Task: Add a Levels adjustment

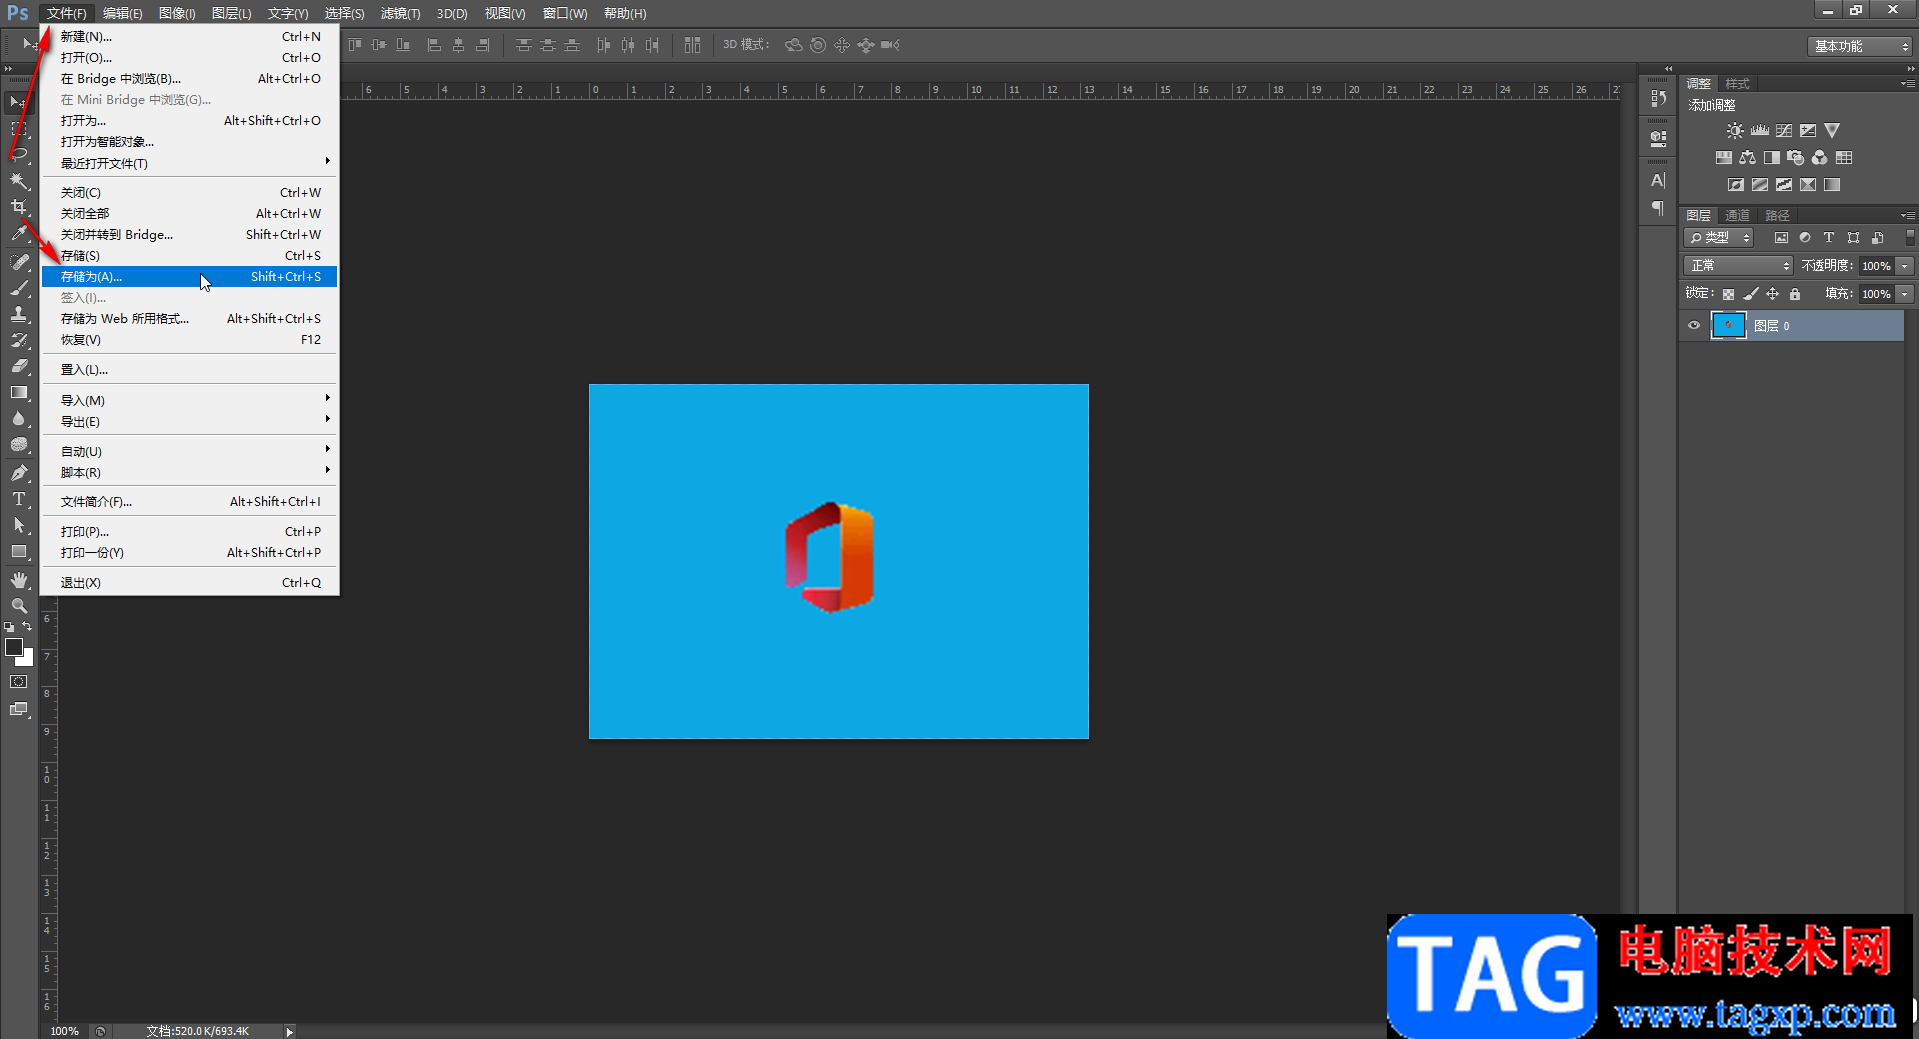Action: 1760,131
